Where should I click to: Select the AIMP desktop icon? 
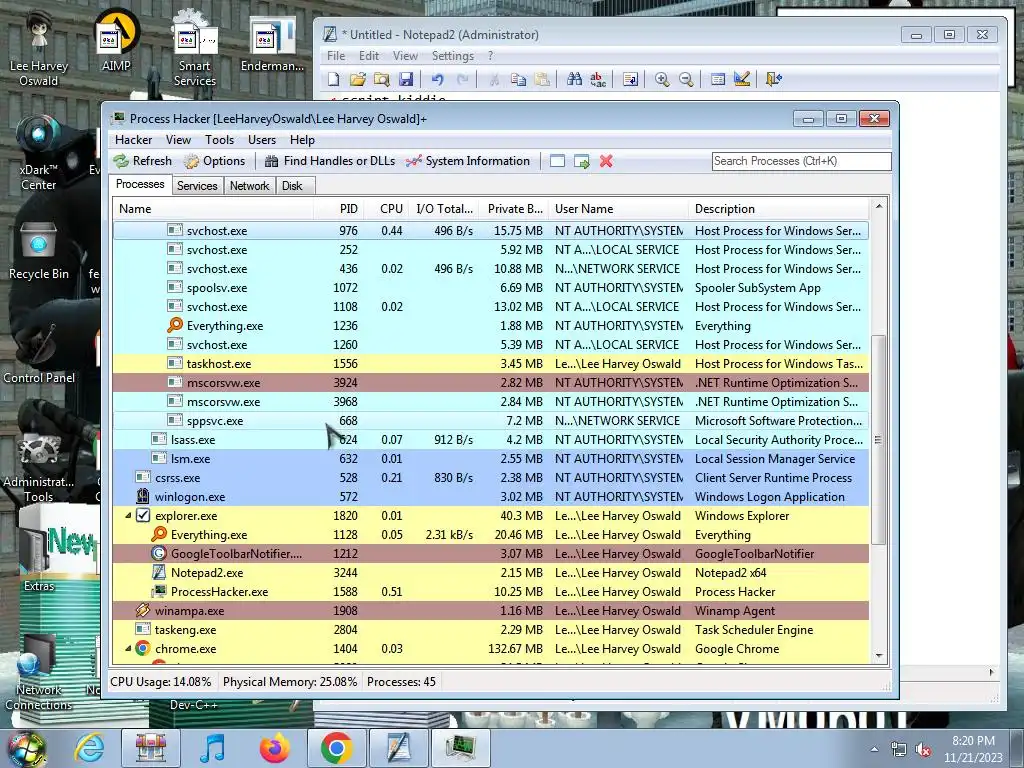(116, 42)
